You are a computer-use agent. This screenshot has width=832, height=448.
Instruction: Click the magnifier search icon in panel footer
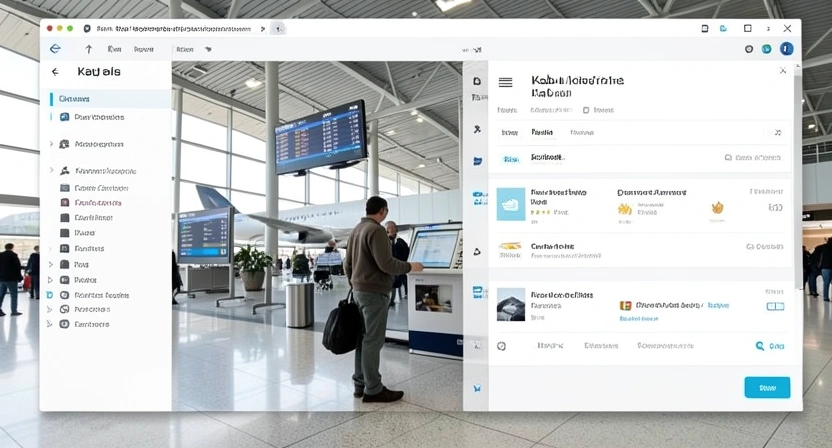pyautogui.click(x=760, y=346)
